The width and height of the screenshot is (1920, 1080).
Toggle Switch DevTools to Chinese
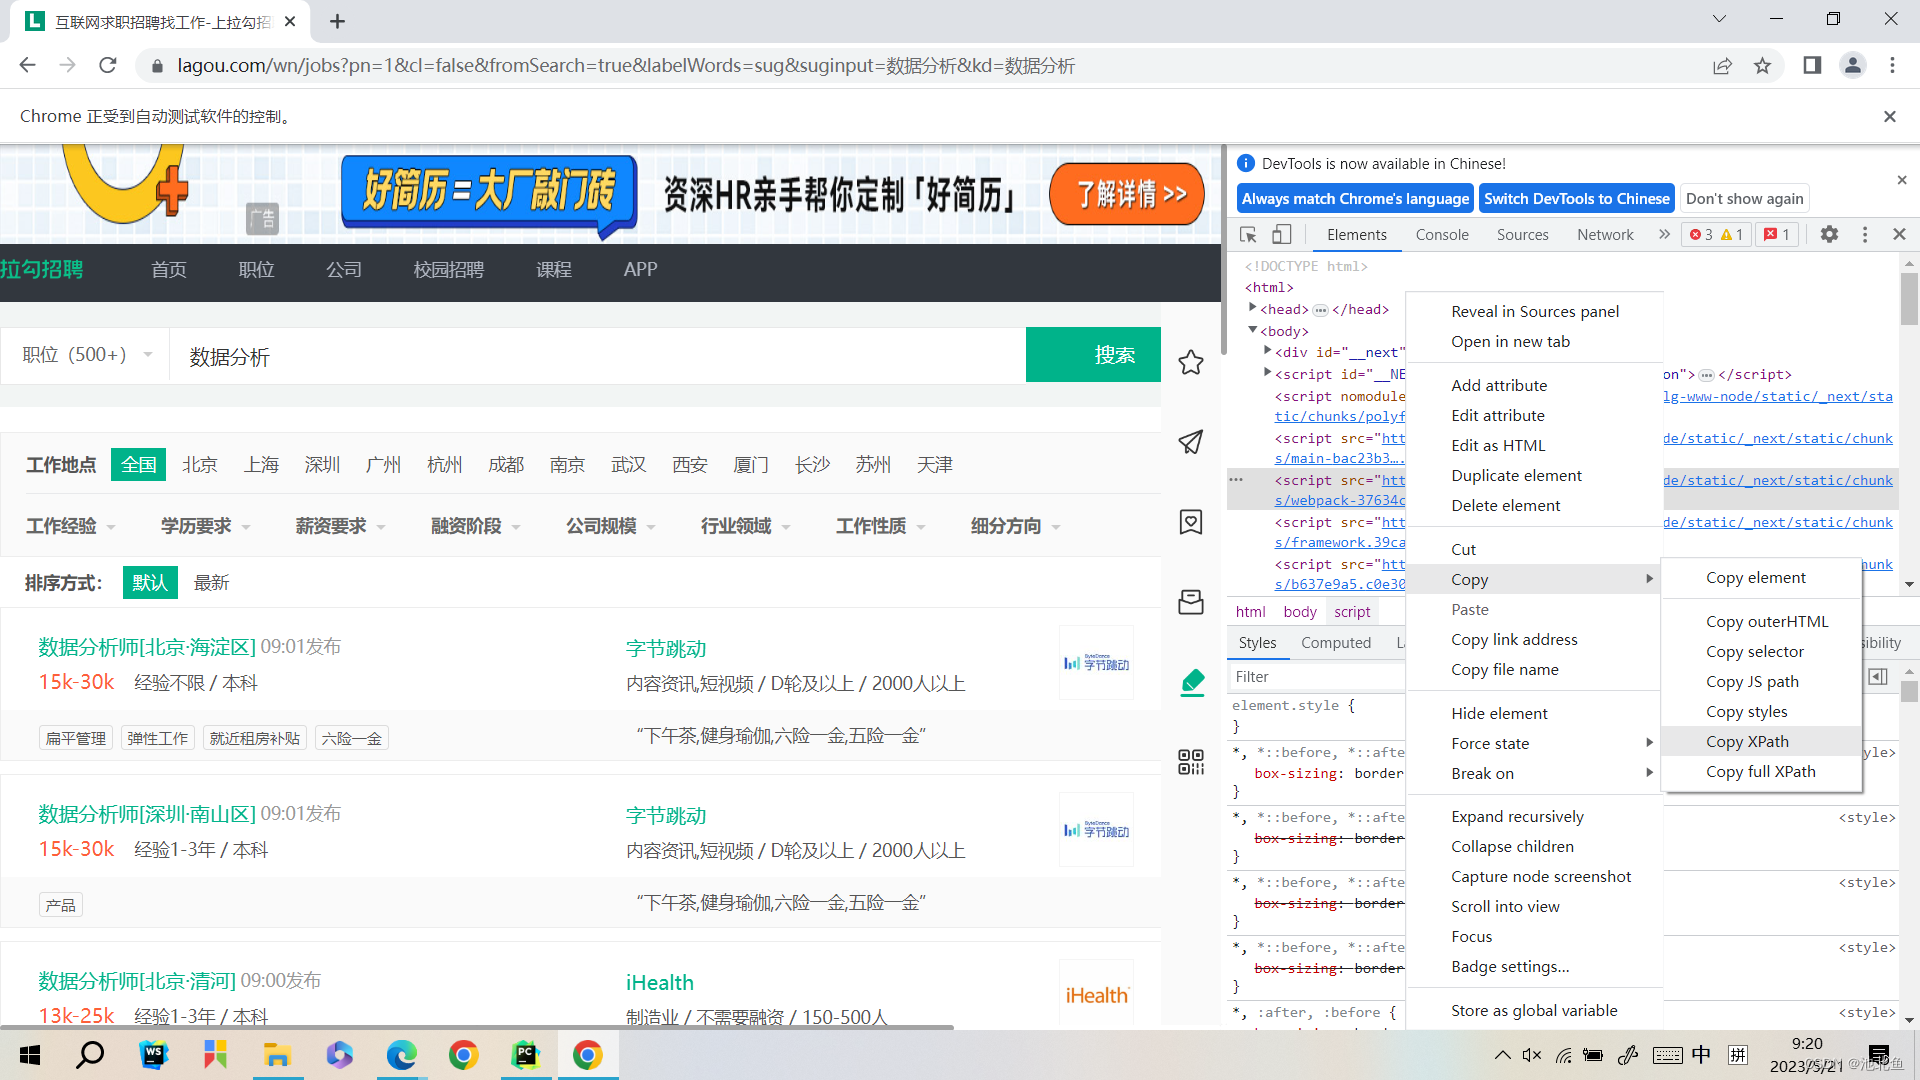[1576, 198]
